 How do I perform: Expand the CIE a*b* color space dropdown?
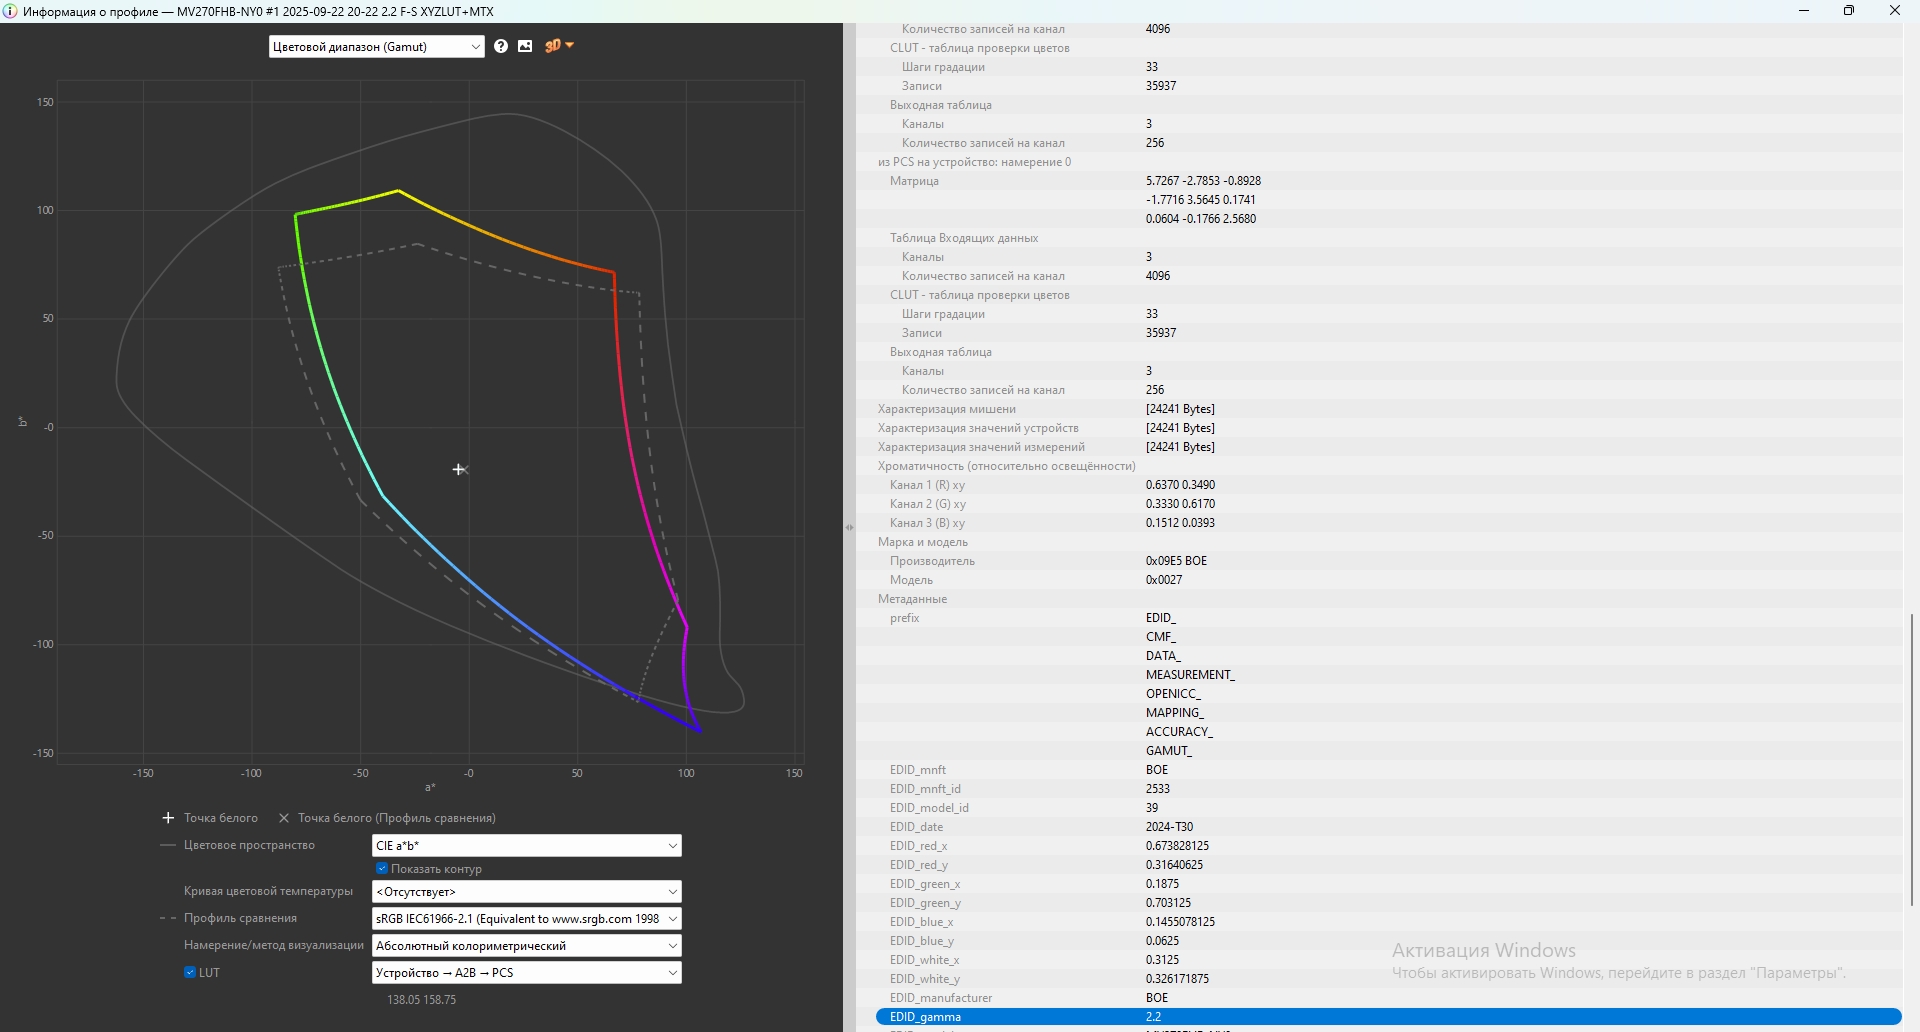[526, 846]
